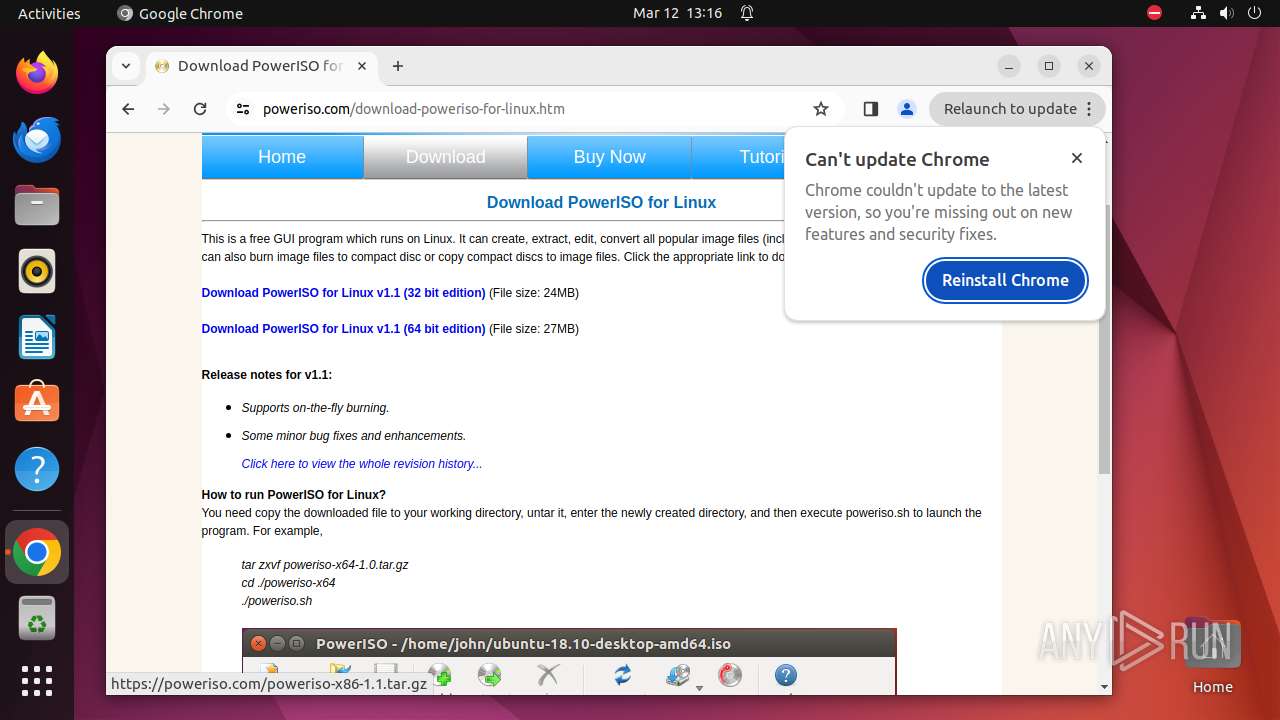Download PowerISO for Linux 32 bit edition

(x=343, y=293)
